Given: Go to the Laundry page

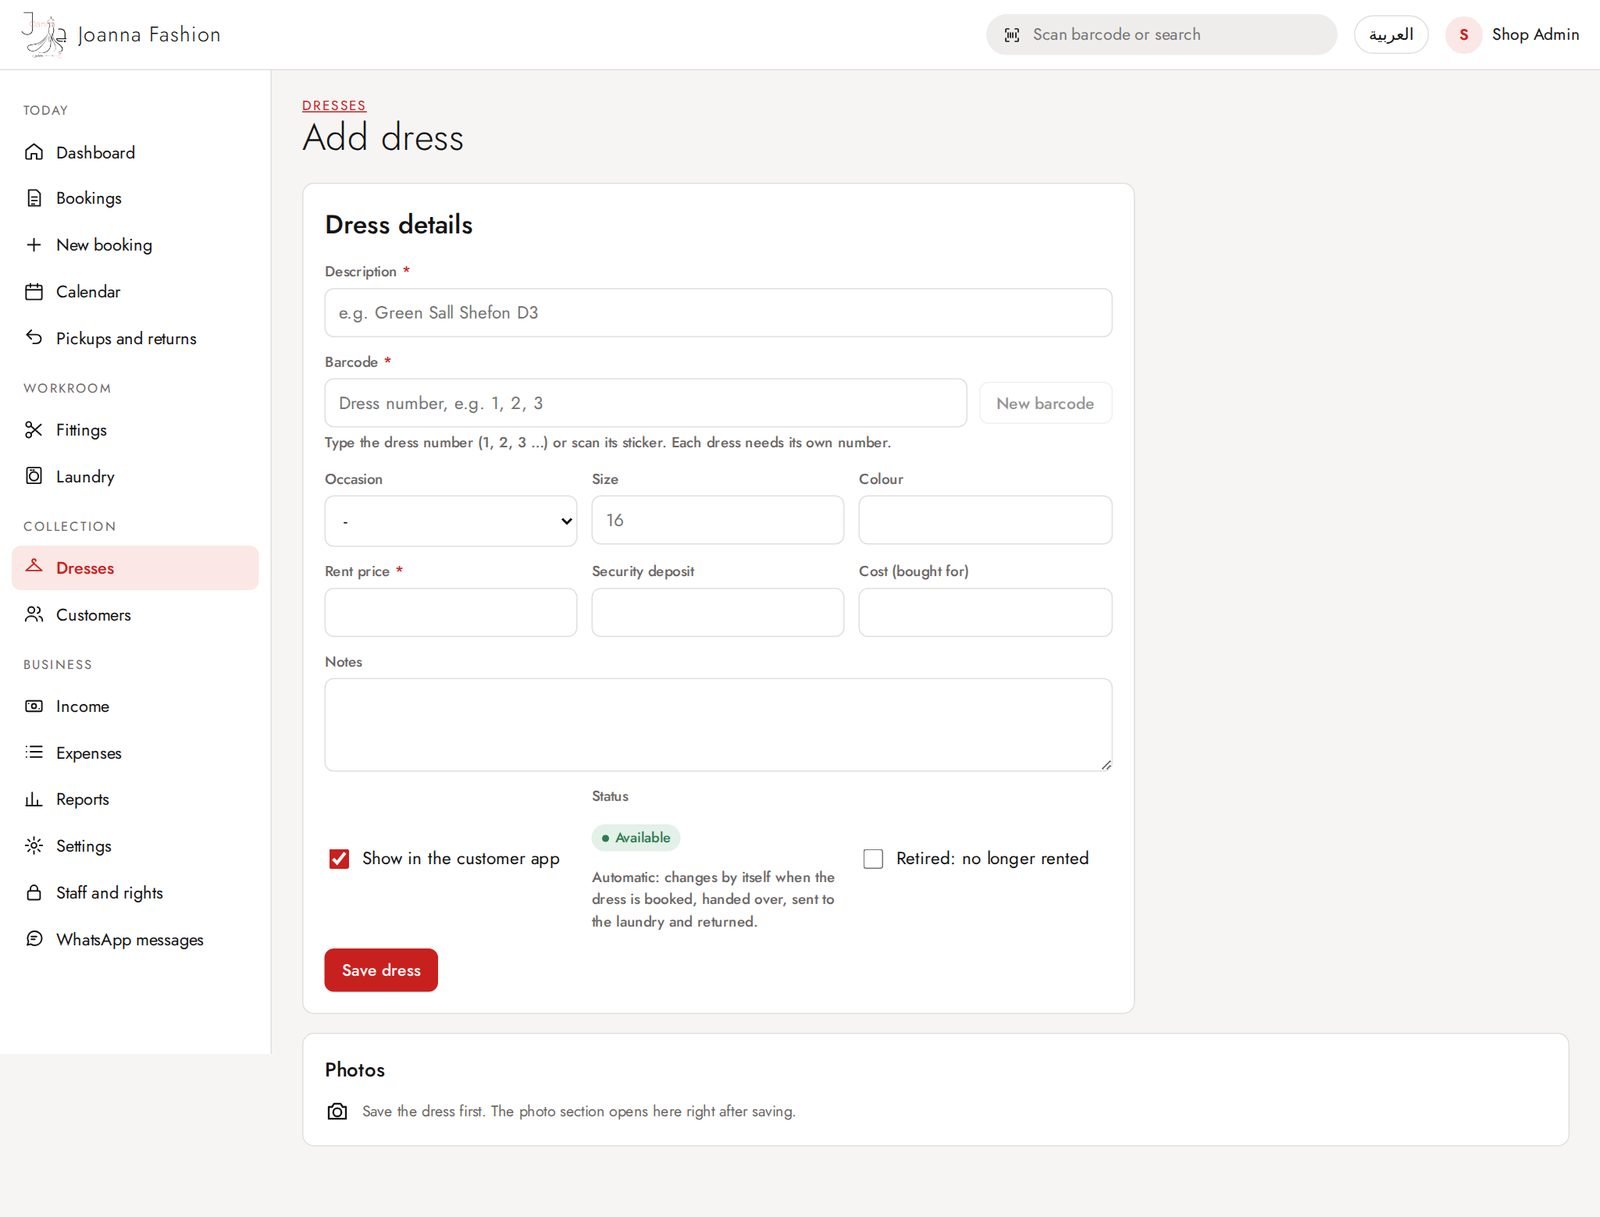Looking at the screenshot, I should [135, 476].
